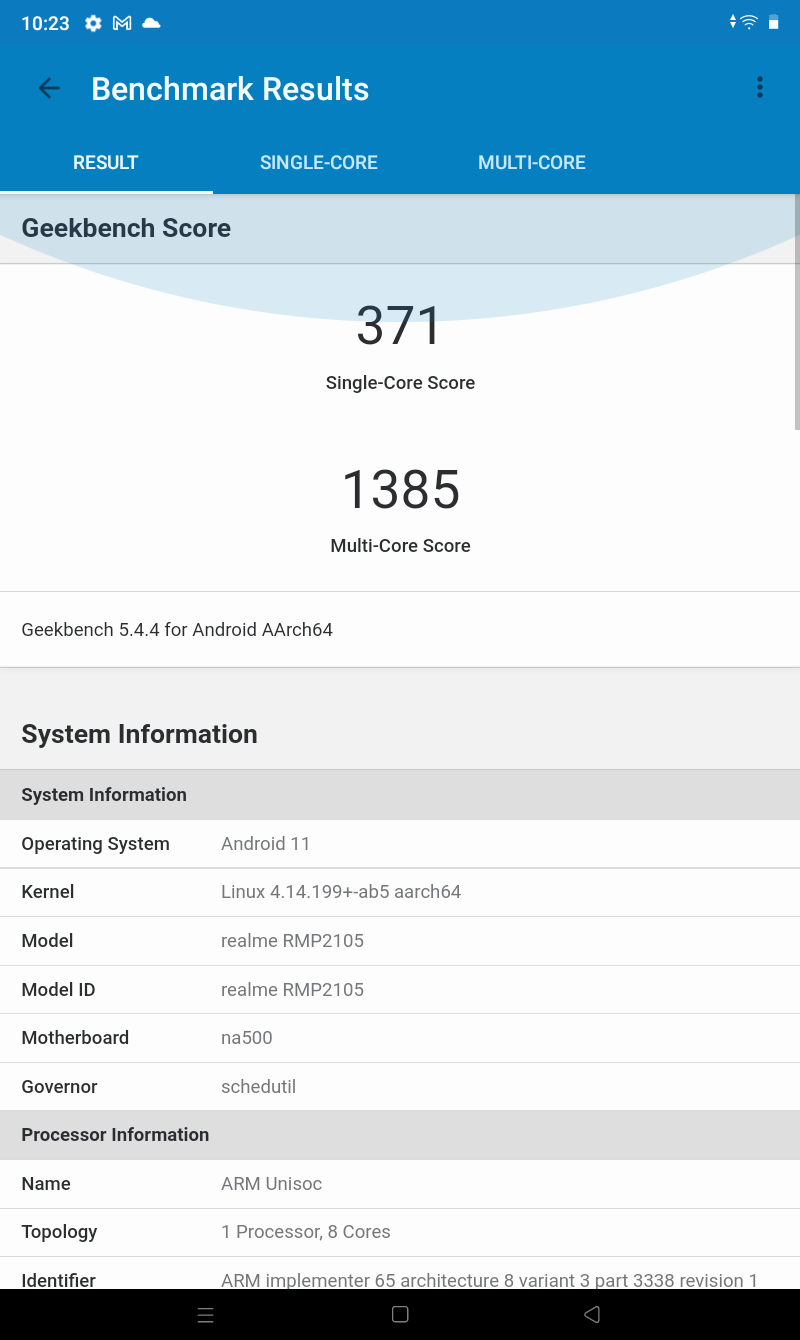Screen dimensions: 800x1340
Task: Tap the Geekbench 5.4.4 for Android AArch64 row
Action: coord(400,630)
